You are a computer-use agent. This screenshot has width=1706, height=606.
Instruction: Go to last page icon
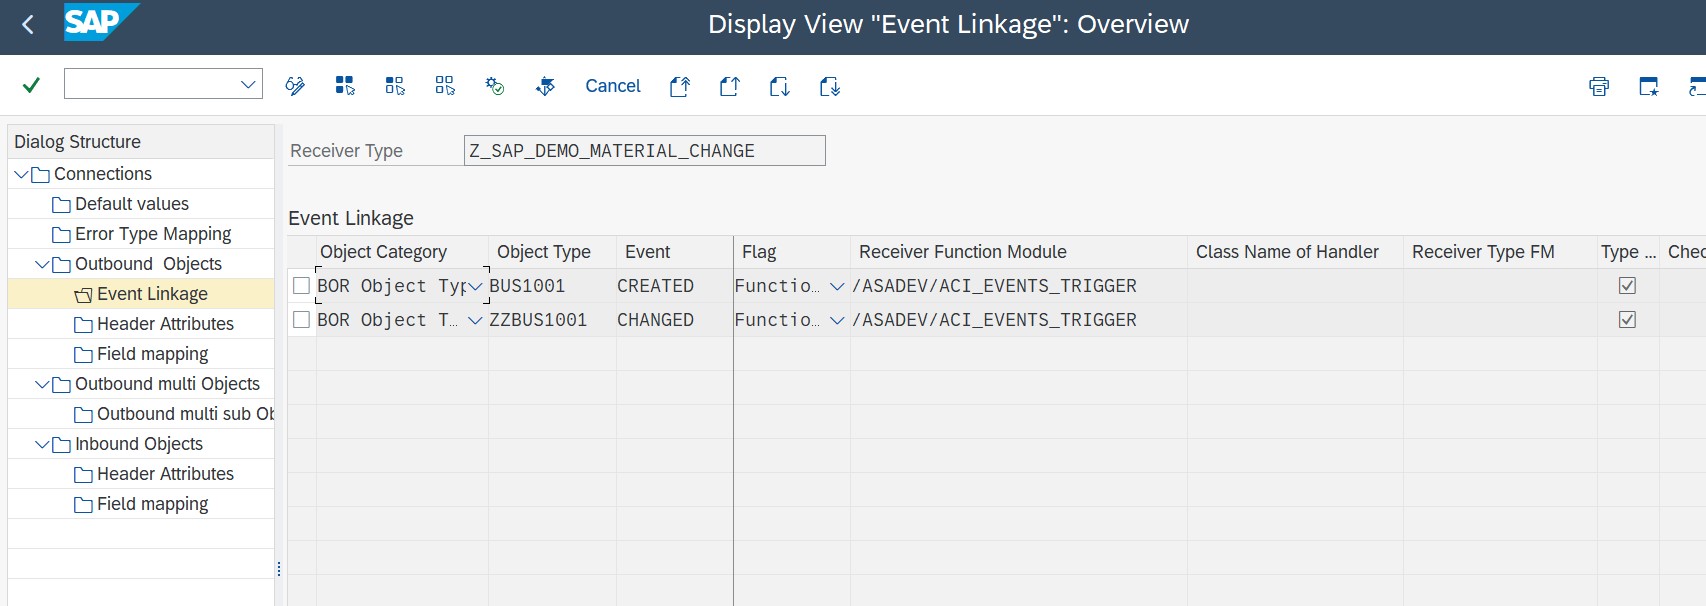click(830, 86)
